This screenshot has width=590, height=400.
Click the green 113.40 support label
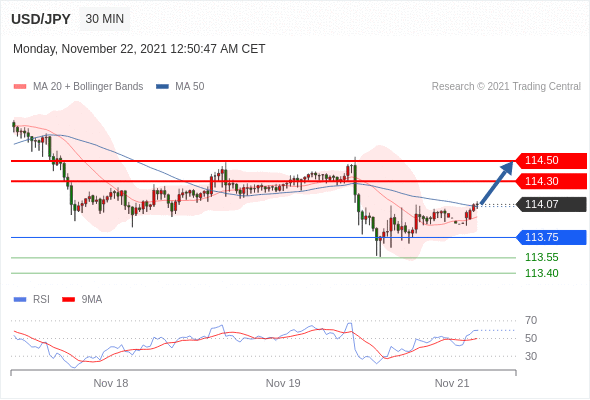pos(542,273)
